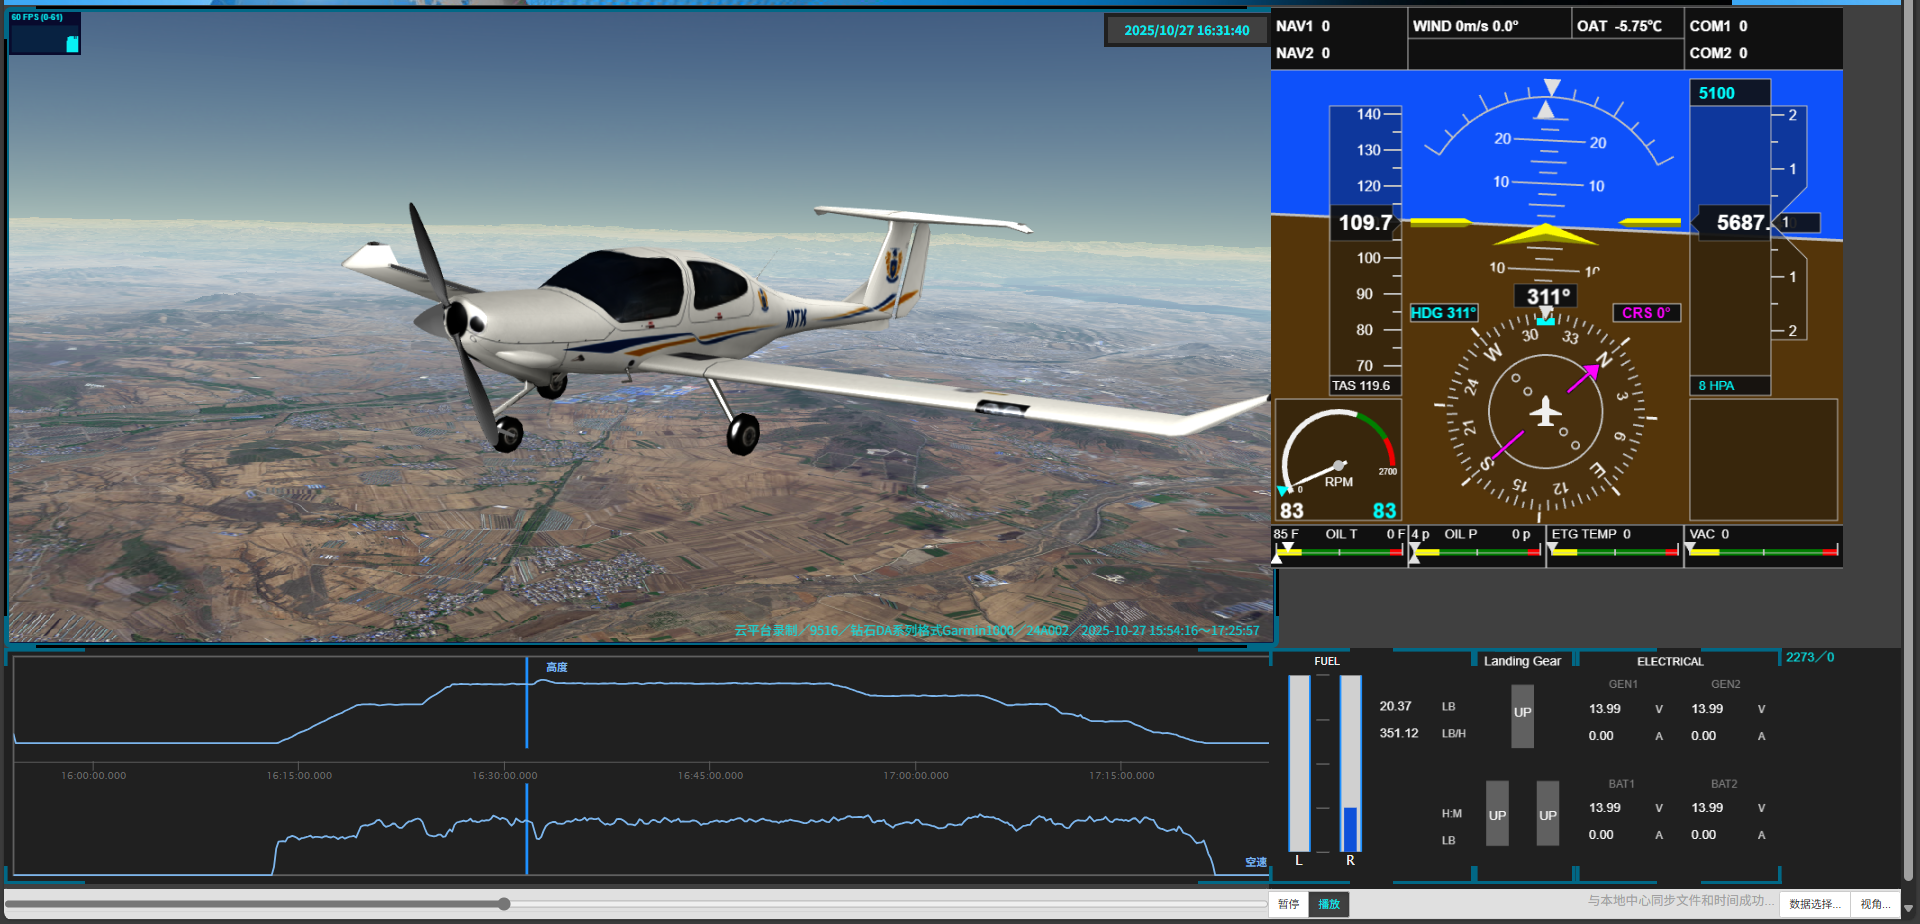Click the left fuel tank bar
Screen dimensions: 1920x924
click(x=1299, y=763)
